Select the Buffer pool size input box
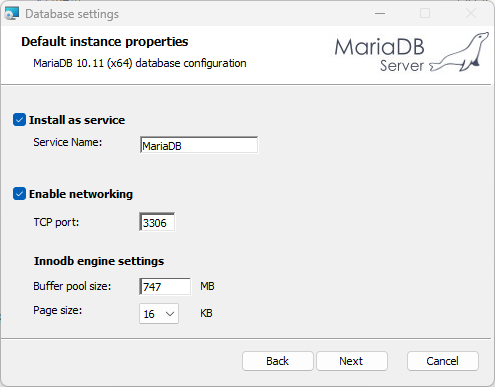 point(165,286)
